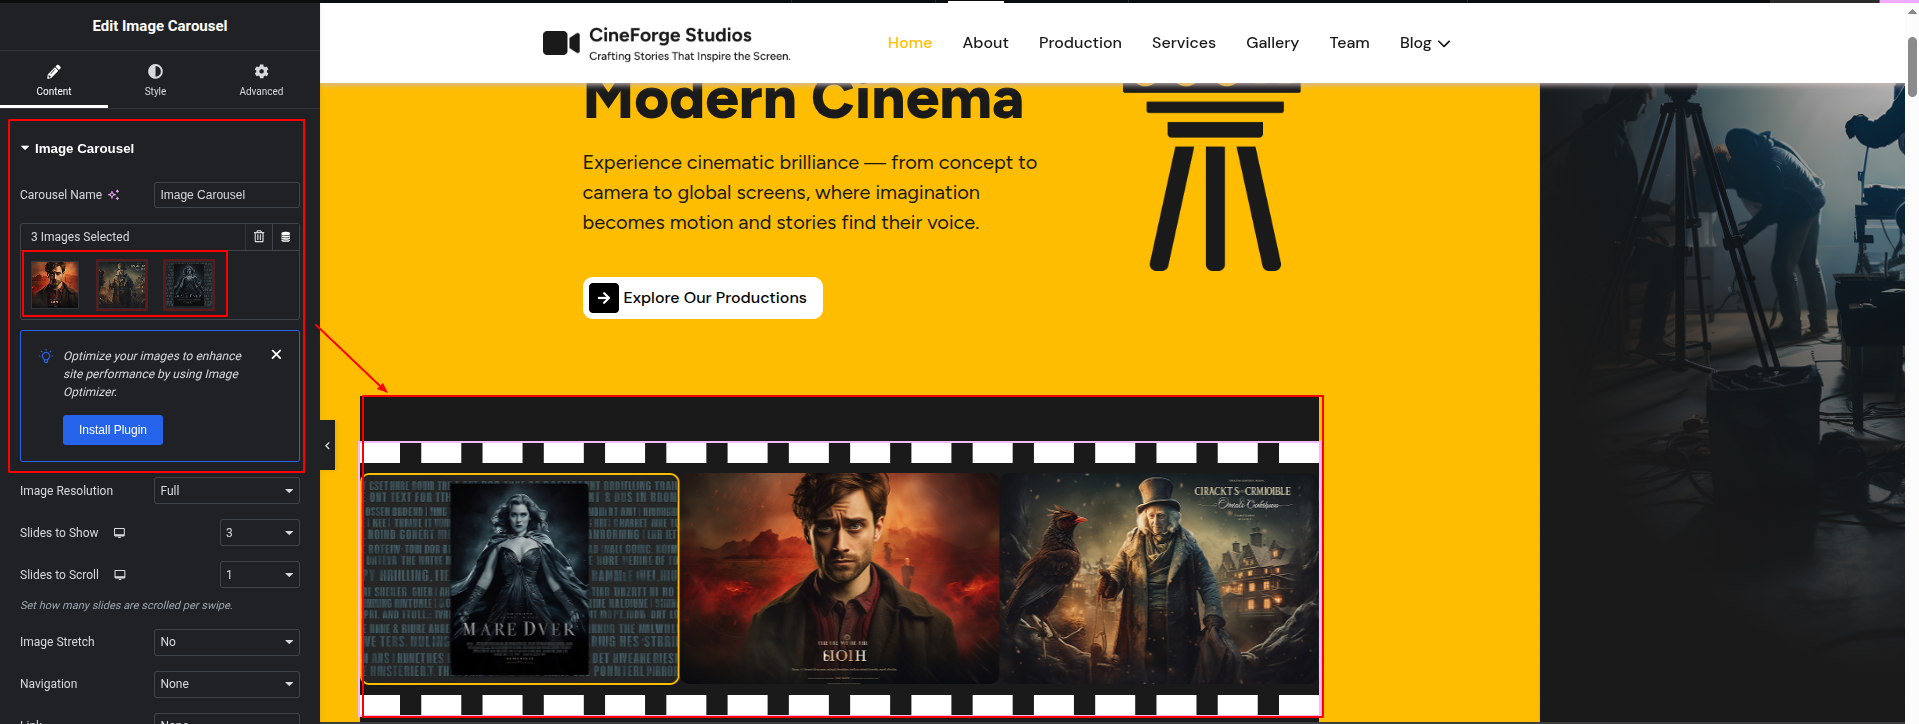The width and height of the screenshot is (1919, 724).
Task: Open the Slides to Show dropdown
Action: [259, 533]
